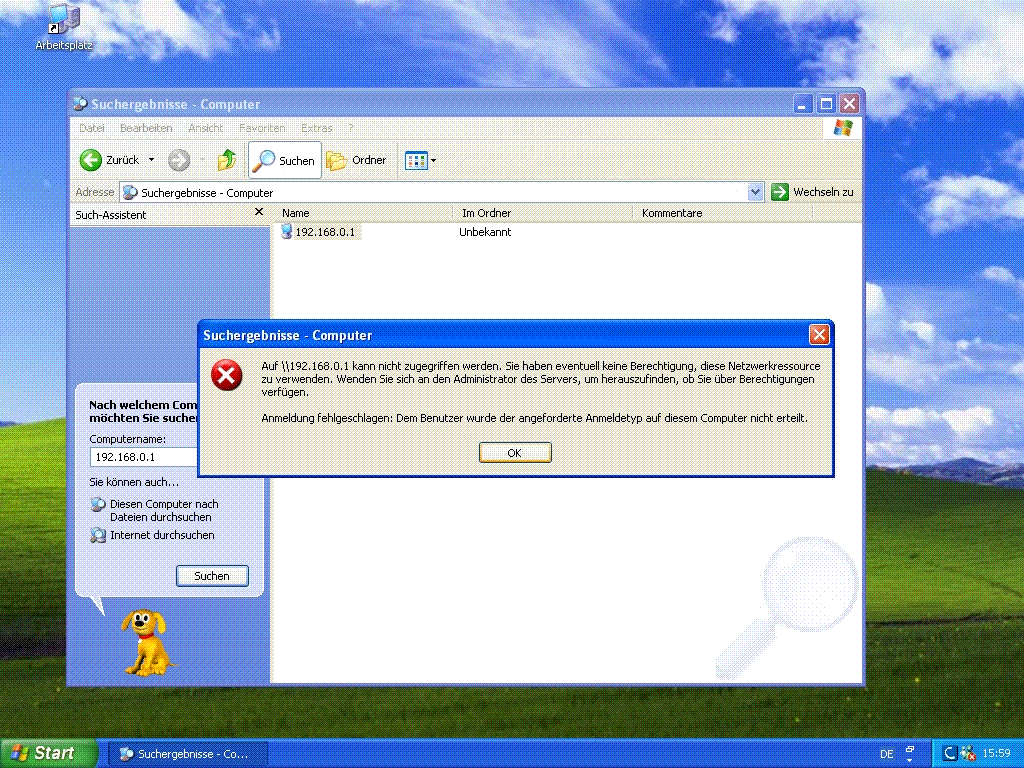Open the Ansichten view icon dropdown
This screenshot has width=1024, height=768.
420,160
